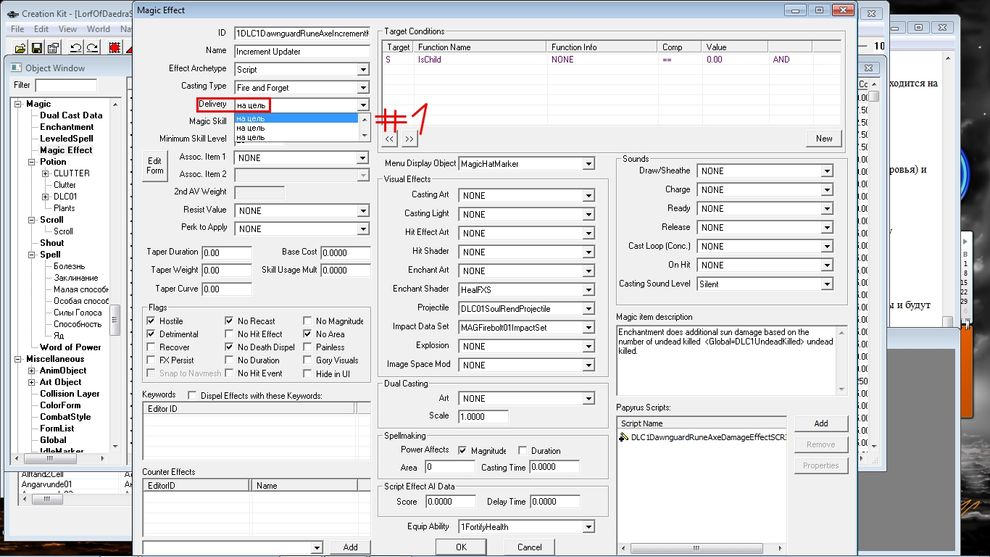The height and width of the screenshot is (557, 990).
Task: Open the Effect Archetype dropdown
Action: 363,70
